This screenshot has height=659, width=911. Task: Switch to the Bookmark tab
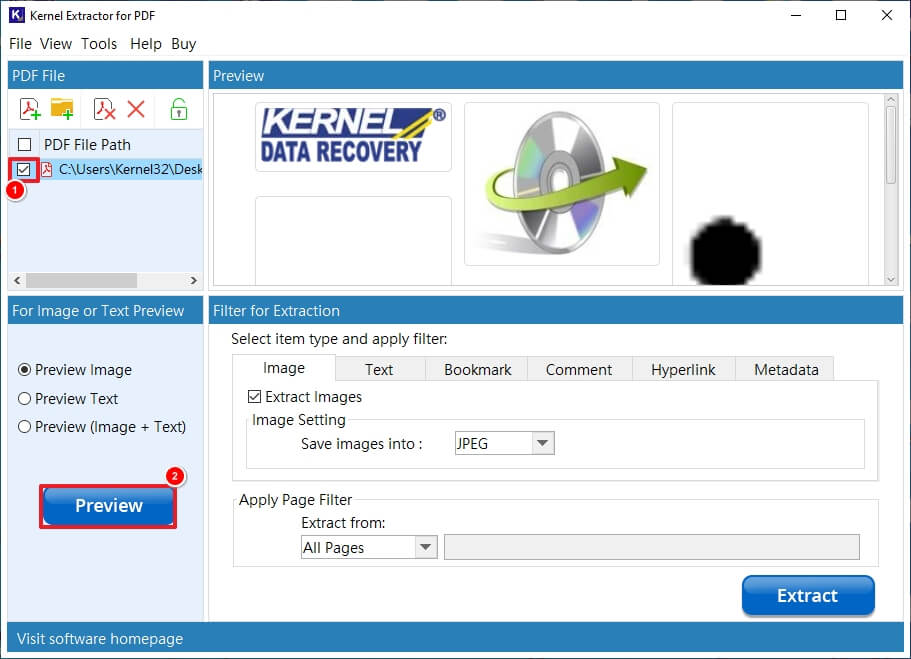click(x=478, y=370)
